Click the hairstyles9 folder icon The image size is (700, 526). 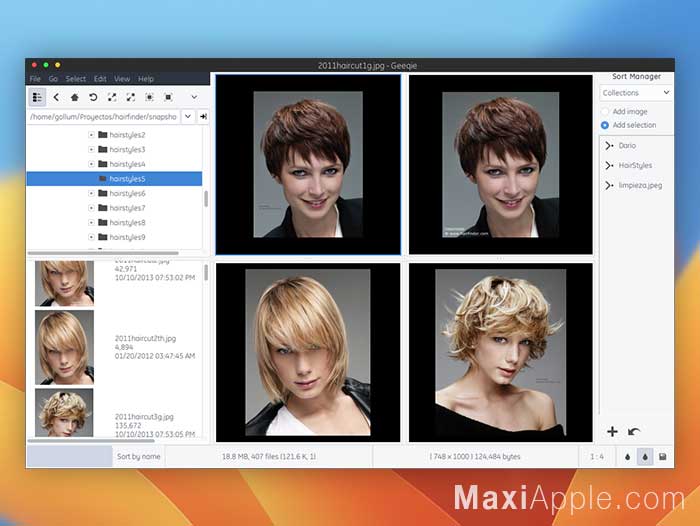(x=103, y=237)
